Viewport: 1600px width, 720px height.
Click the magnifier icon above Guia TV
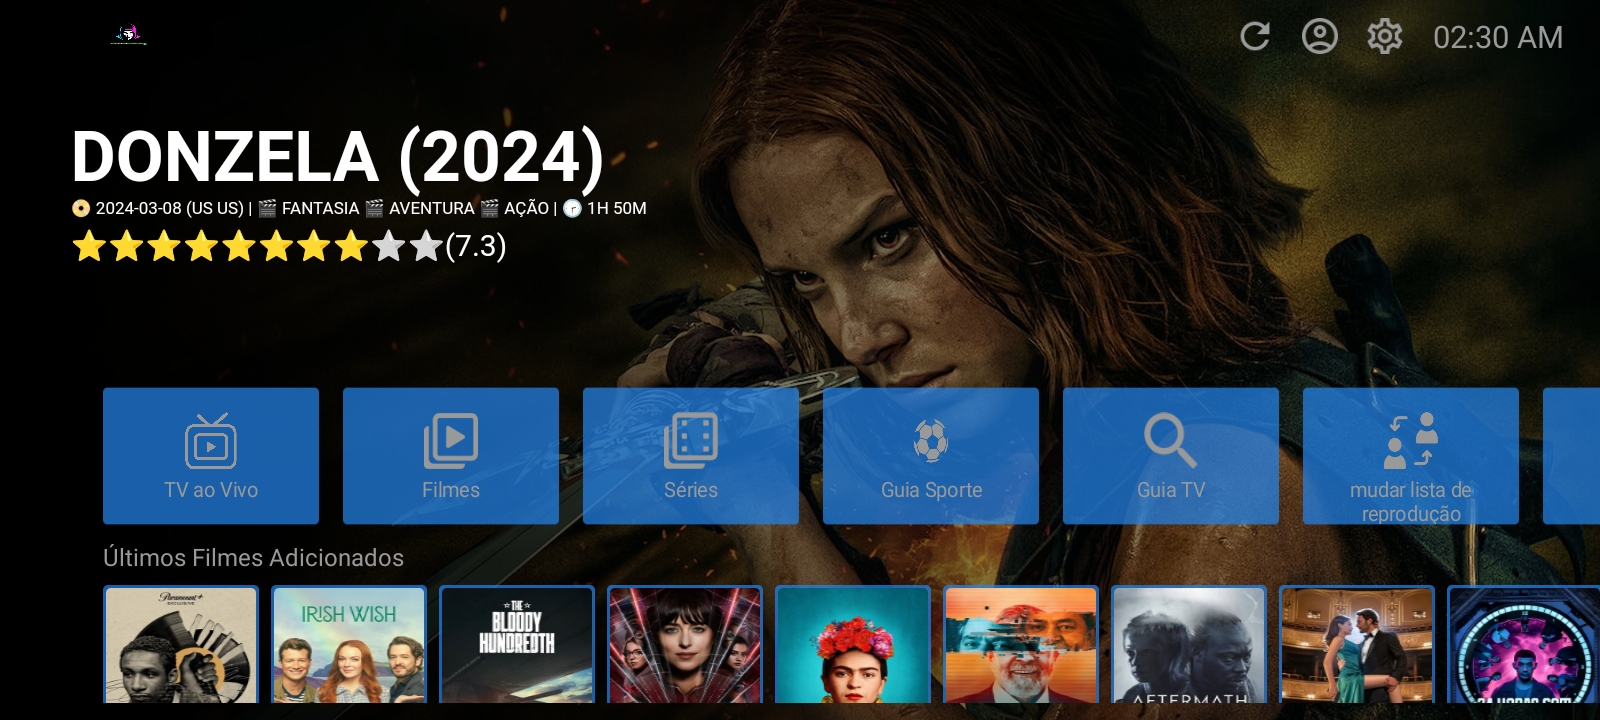pyautogui.click(x=1170, y=440)
